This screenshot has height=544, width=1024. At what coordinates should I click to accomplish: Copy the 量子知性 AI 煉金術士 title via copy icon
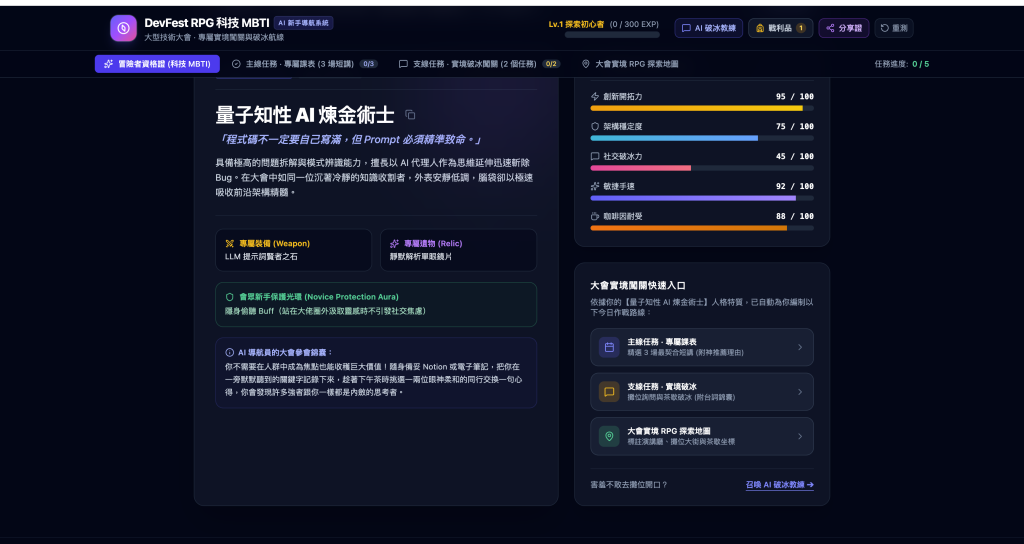410,115
